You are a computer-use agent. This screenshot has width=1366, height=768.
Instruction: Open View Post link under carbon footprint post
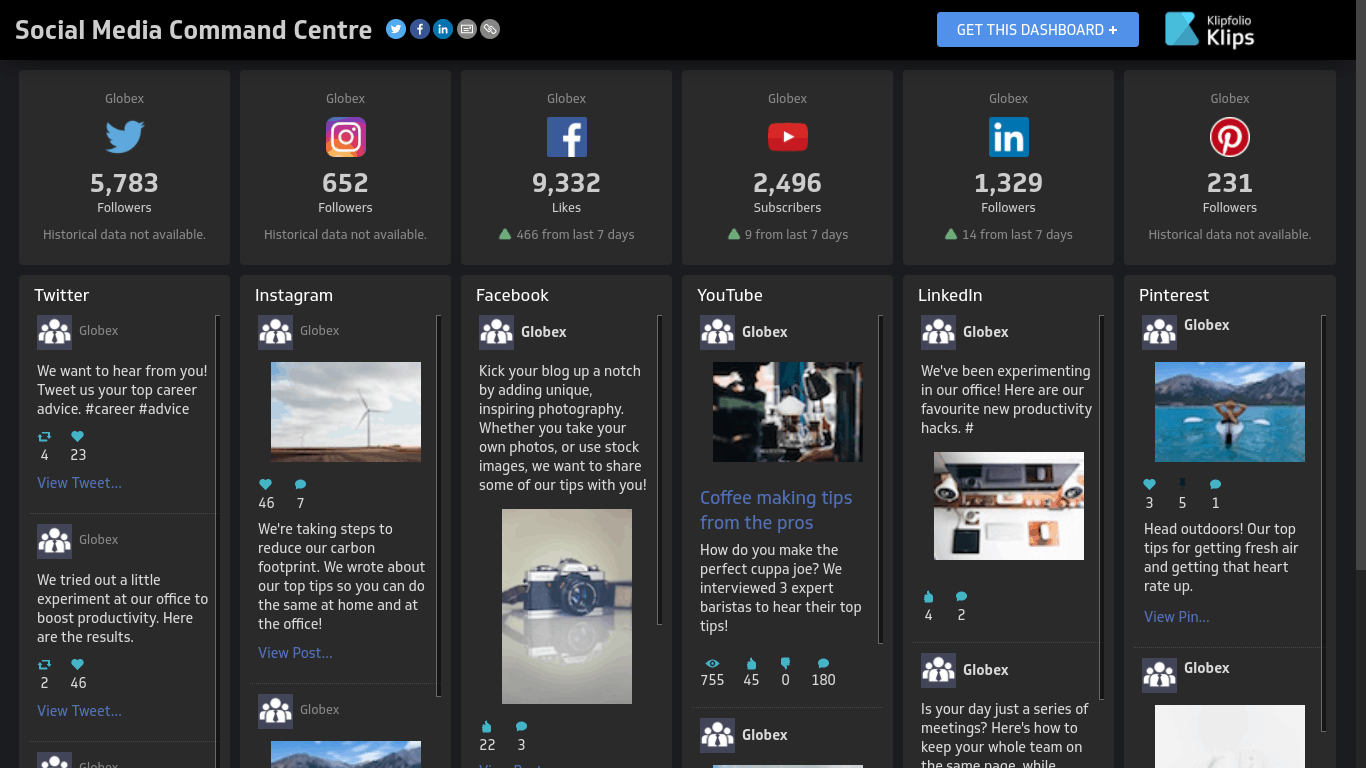[295, 653]
